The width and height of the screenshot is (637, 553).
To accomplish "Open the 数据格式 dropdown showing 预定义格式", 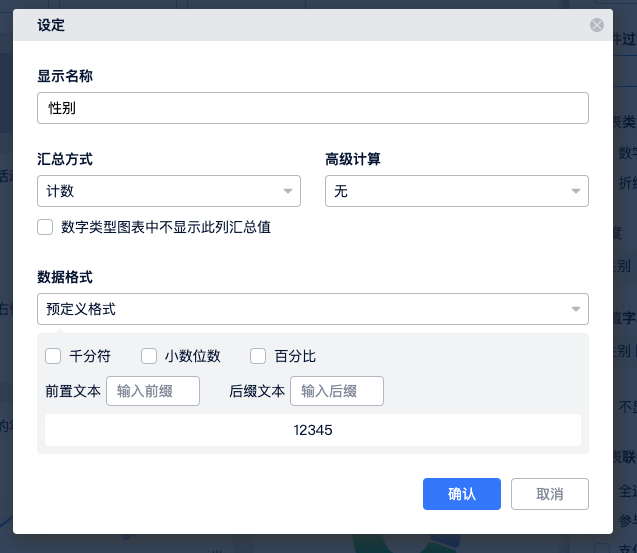I will click(x=312, y=309).
